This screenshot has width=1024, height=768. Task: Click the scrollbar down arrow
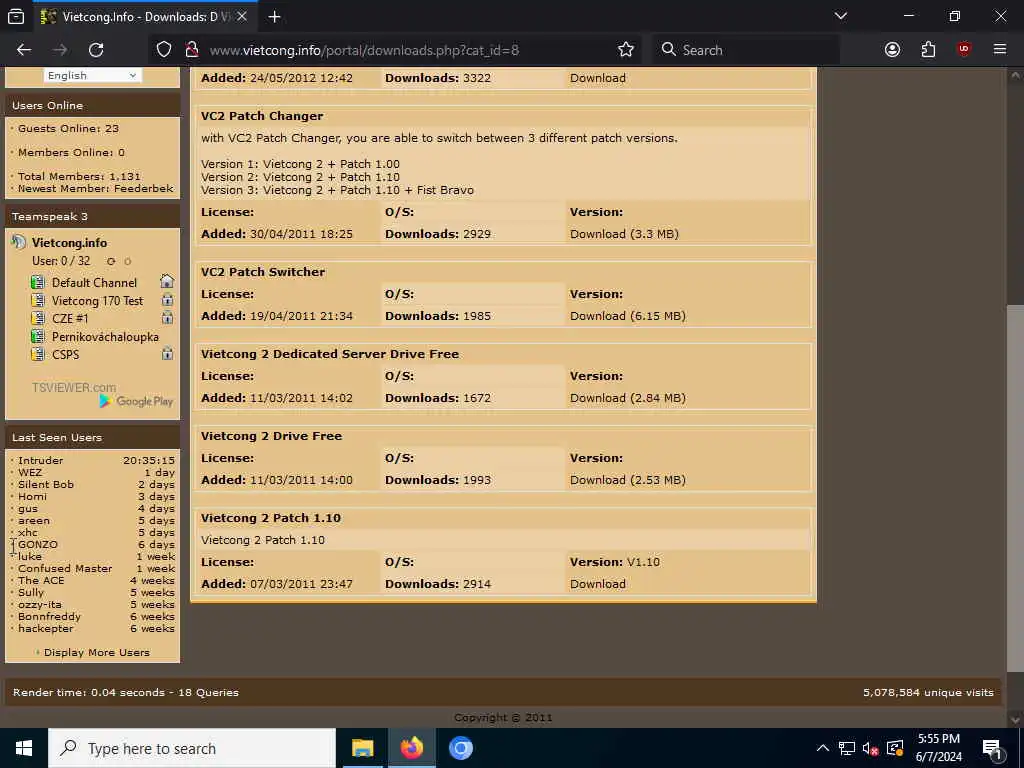click(x=1015, y=719)
